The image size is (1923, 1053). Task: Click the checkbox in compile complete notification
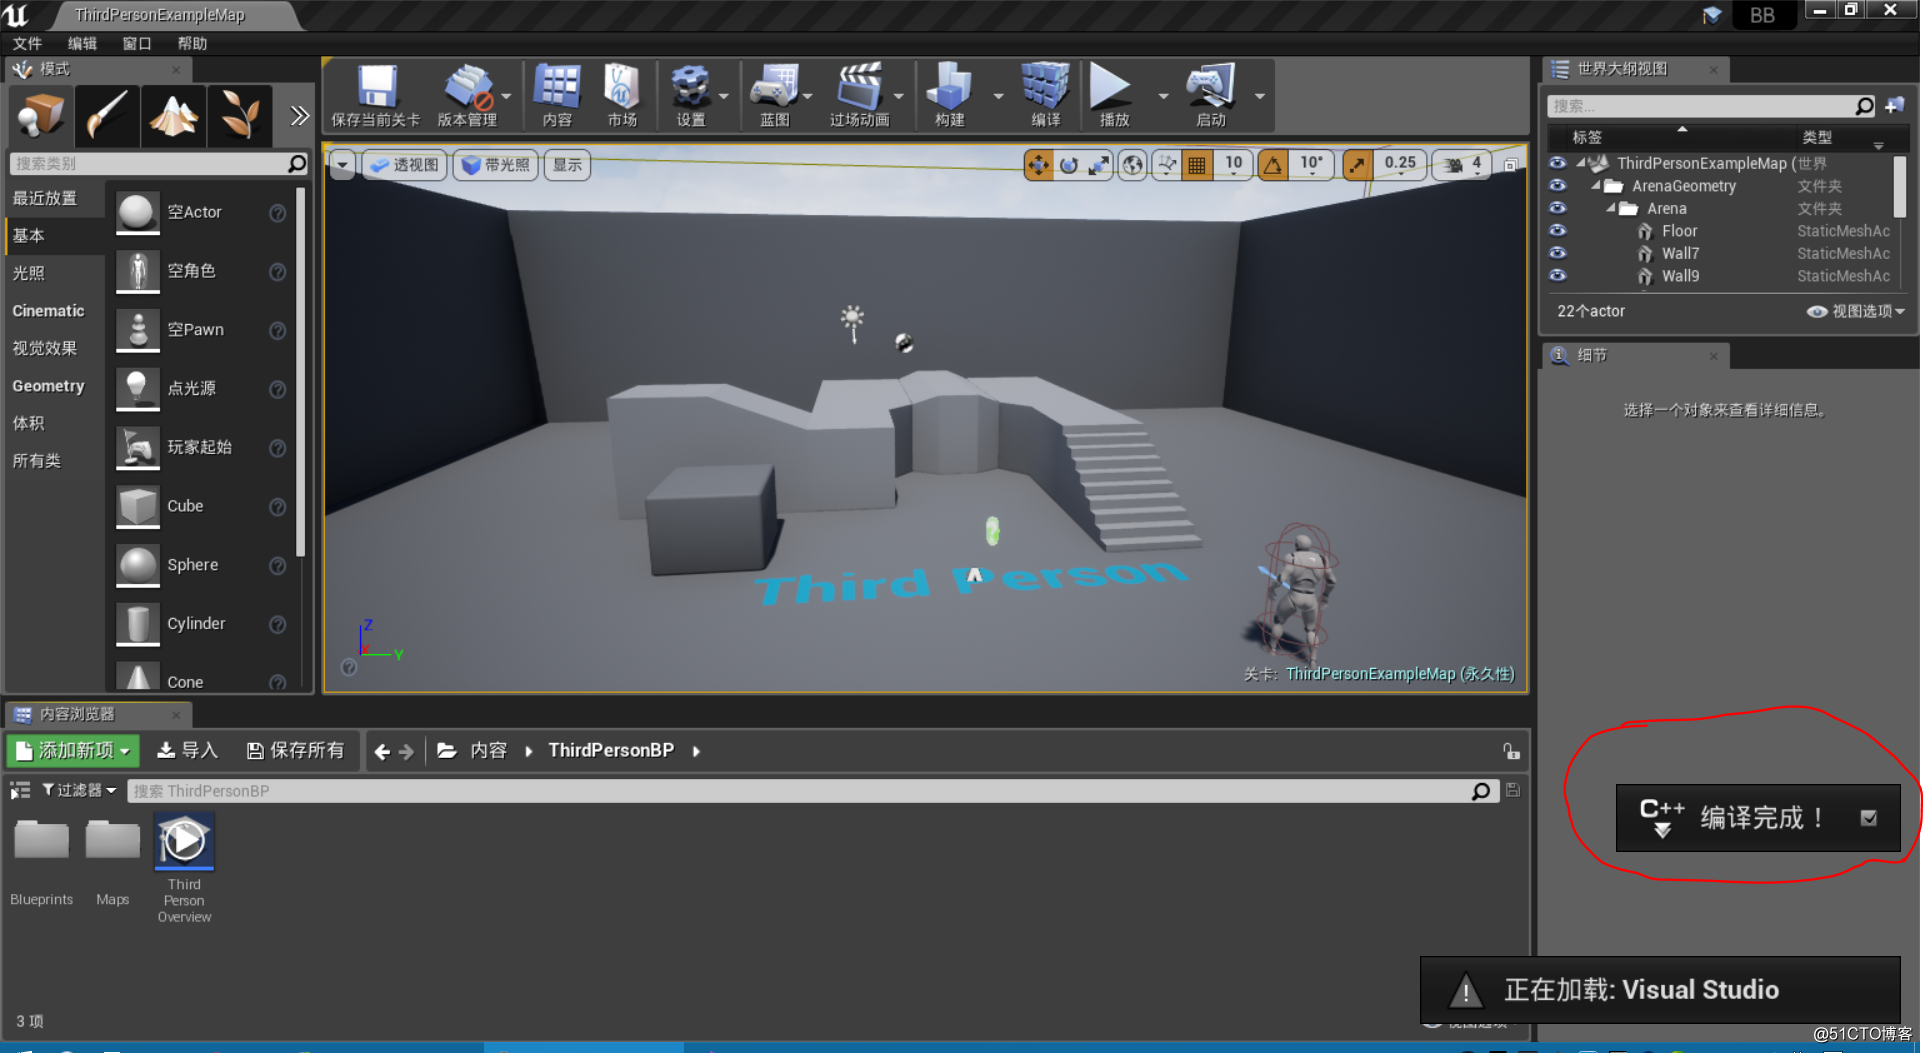[1869, 818]
